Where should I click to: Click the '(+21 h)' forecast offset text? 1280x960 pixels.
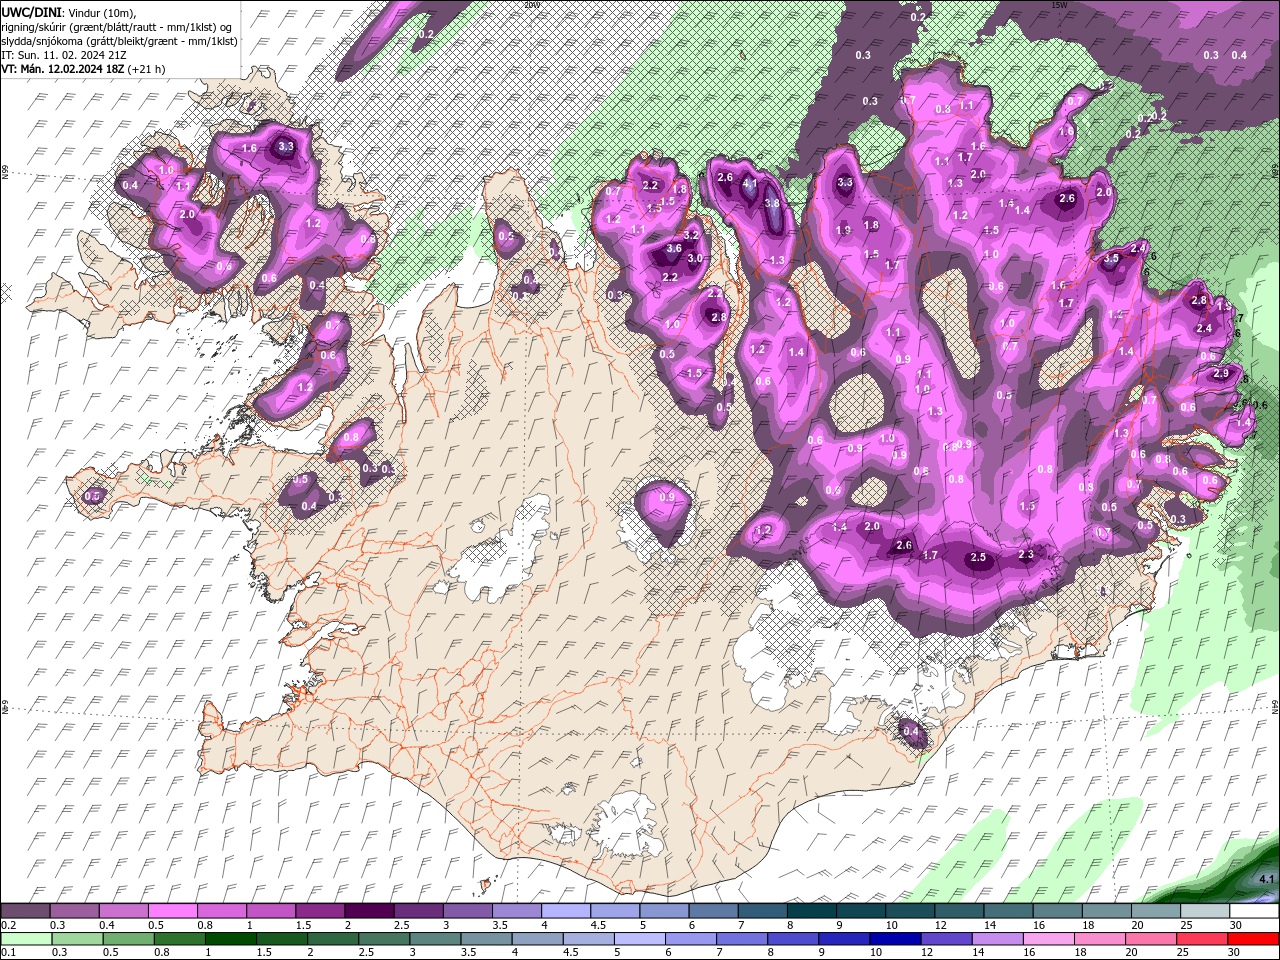[x=147, y=69]
